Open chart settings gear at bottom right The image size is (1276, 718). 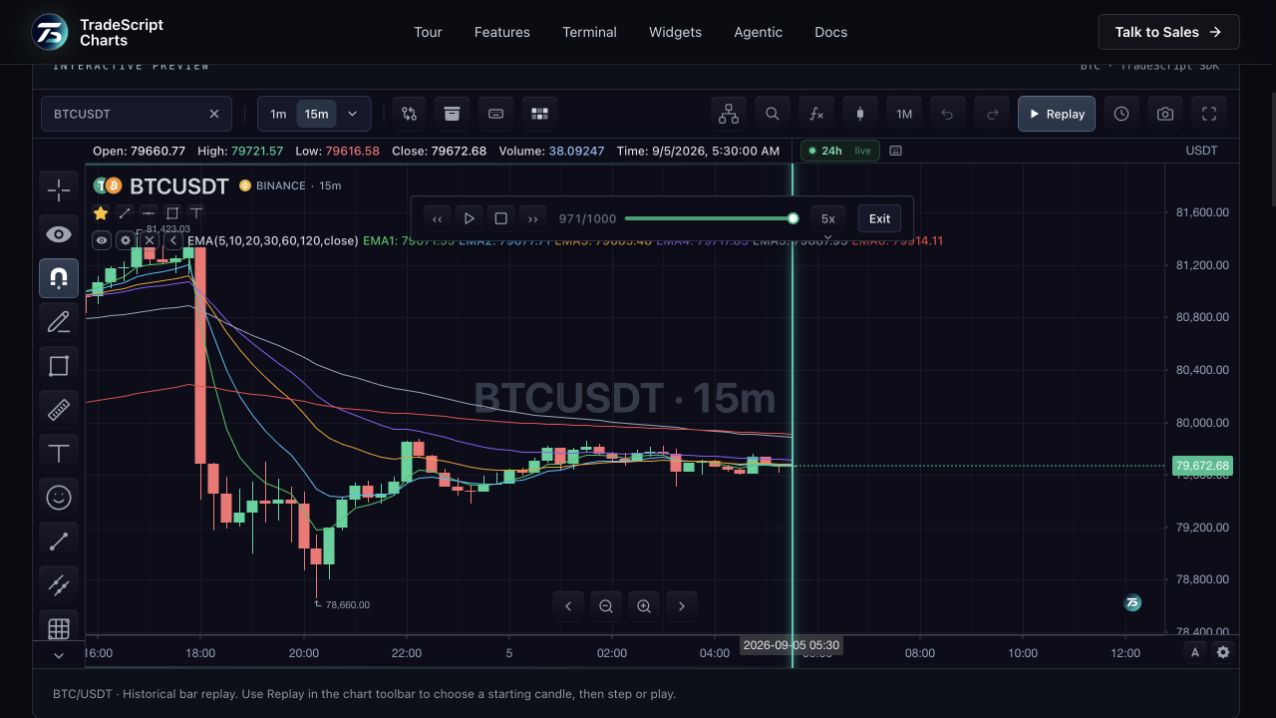[x=1223, y=652]
